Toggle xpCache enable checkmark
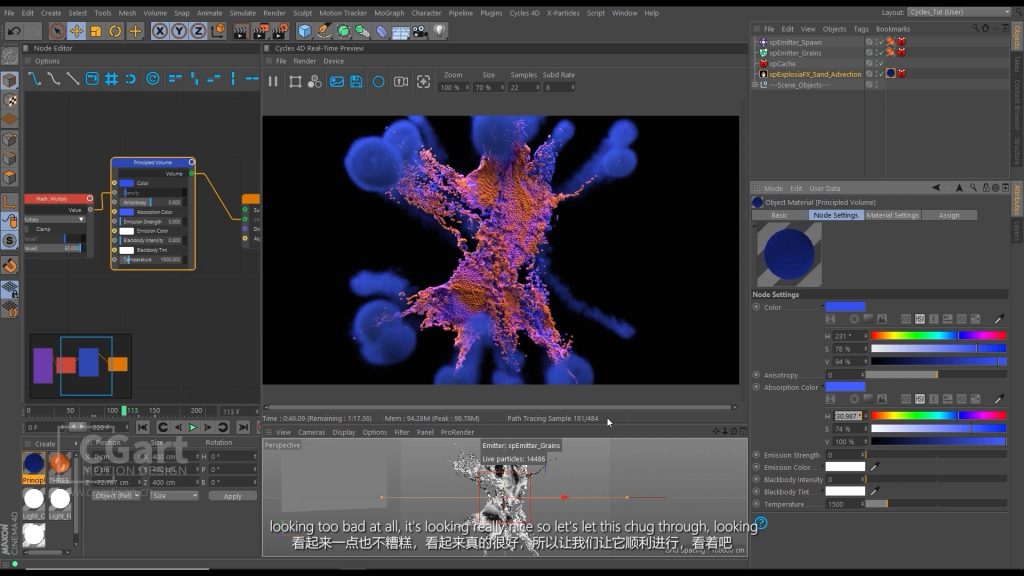This screenshot has height=576, width=1024. (880, 65)
